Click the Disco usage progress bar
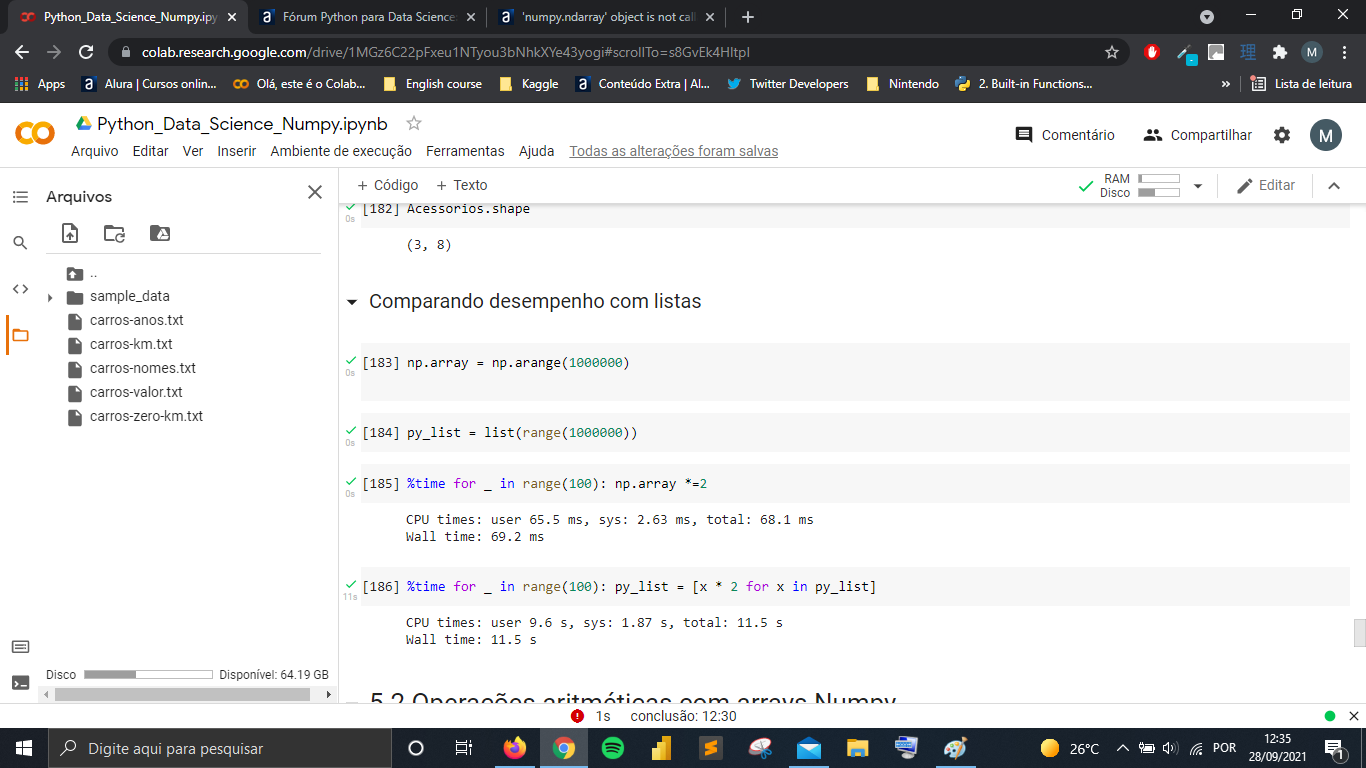 click(148, 675)
